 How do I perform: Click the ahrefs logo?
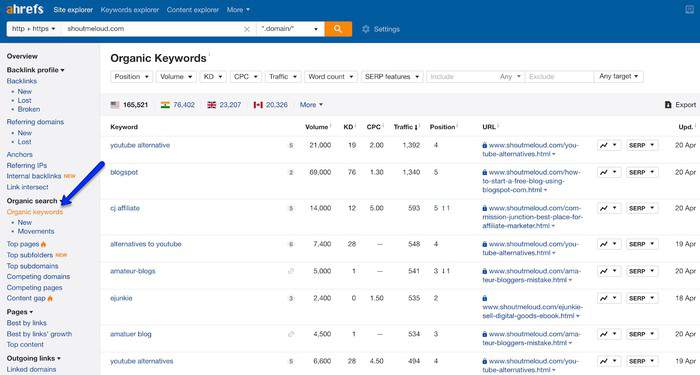tap(25, 9)
